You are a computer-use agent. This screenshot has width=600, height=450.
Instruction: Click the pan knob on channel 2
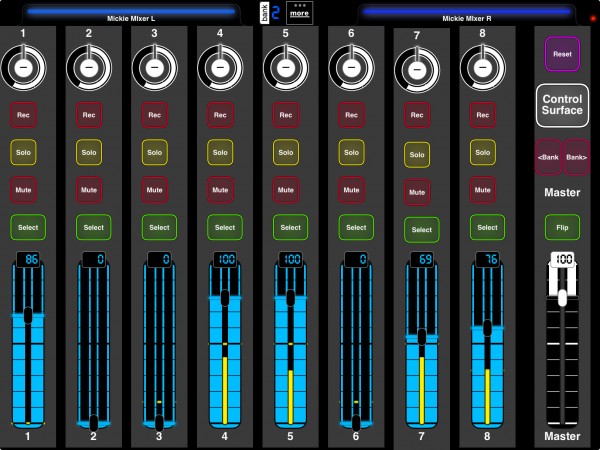[89, 67]
